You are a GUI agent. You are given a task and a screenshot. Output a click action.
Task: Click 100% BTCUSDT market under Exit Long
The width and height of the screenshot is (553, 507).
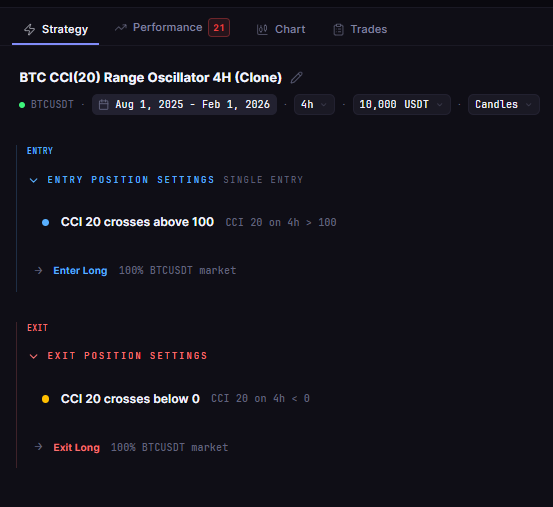click(x=170, y=447)
